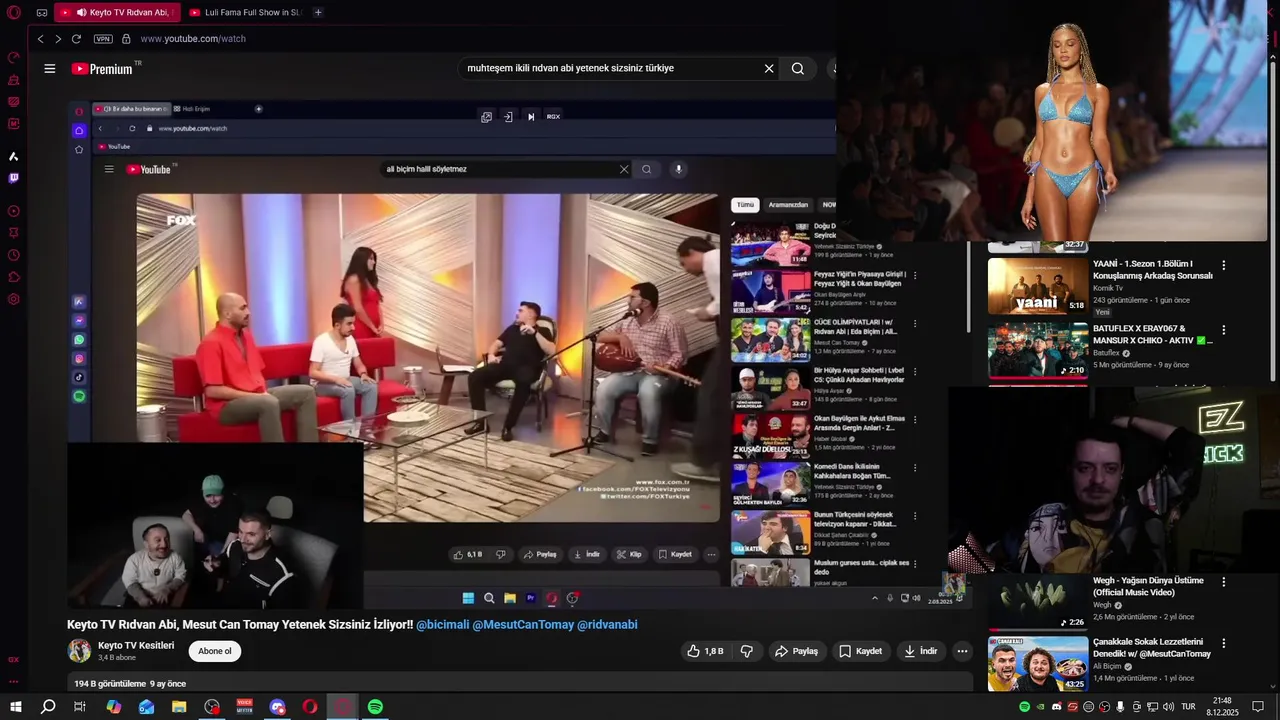This screenshot has height=720, width=1280.
Task: Open more actions three-dot menu under video
Action: pos(962,651)
